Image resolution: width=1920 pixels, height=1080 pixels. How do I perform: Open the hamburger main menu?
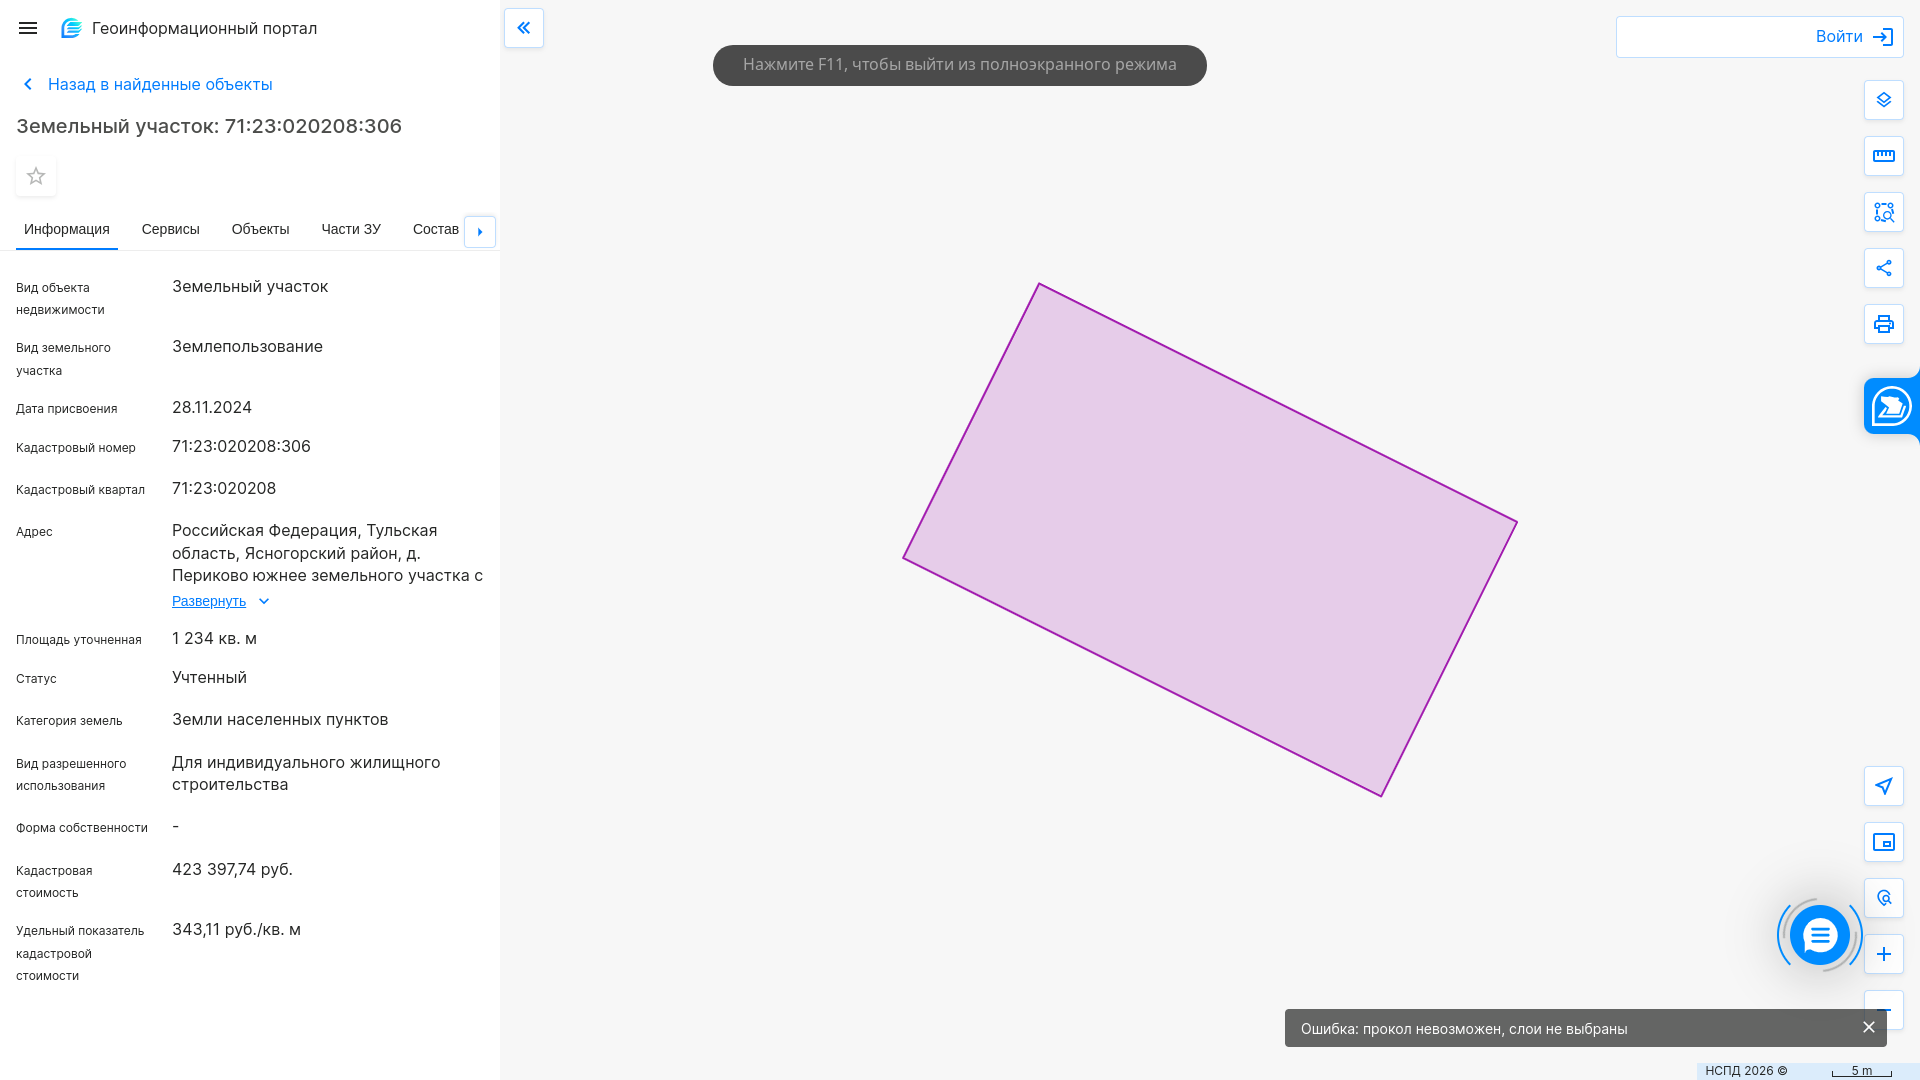(28, 28)
